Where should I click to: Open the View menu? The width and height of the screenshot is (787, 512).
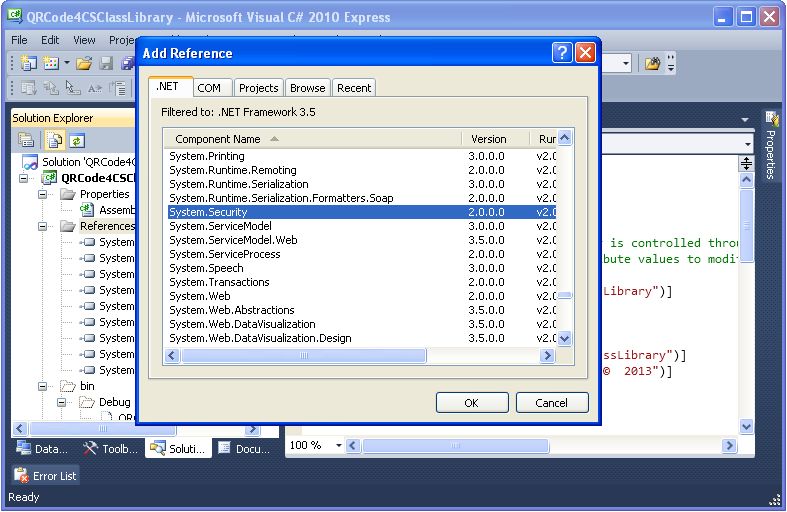click(84, 40)
